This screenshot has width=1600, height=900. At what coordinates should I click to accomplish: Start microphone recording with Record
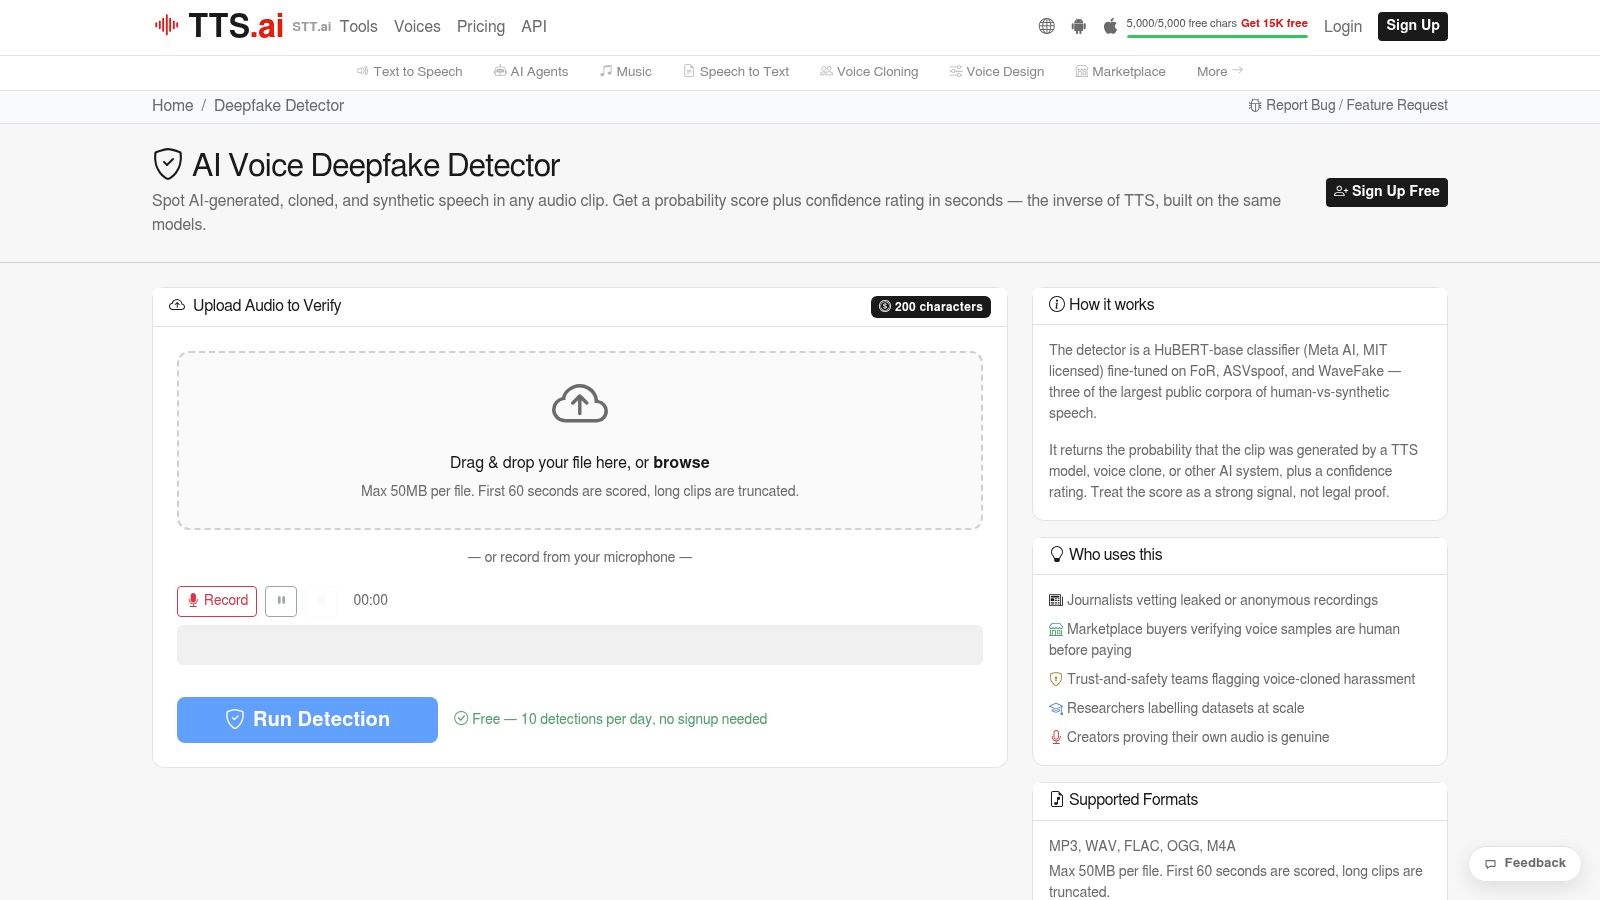coord(217,601)
